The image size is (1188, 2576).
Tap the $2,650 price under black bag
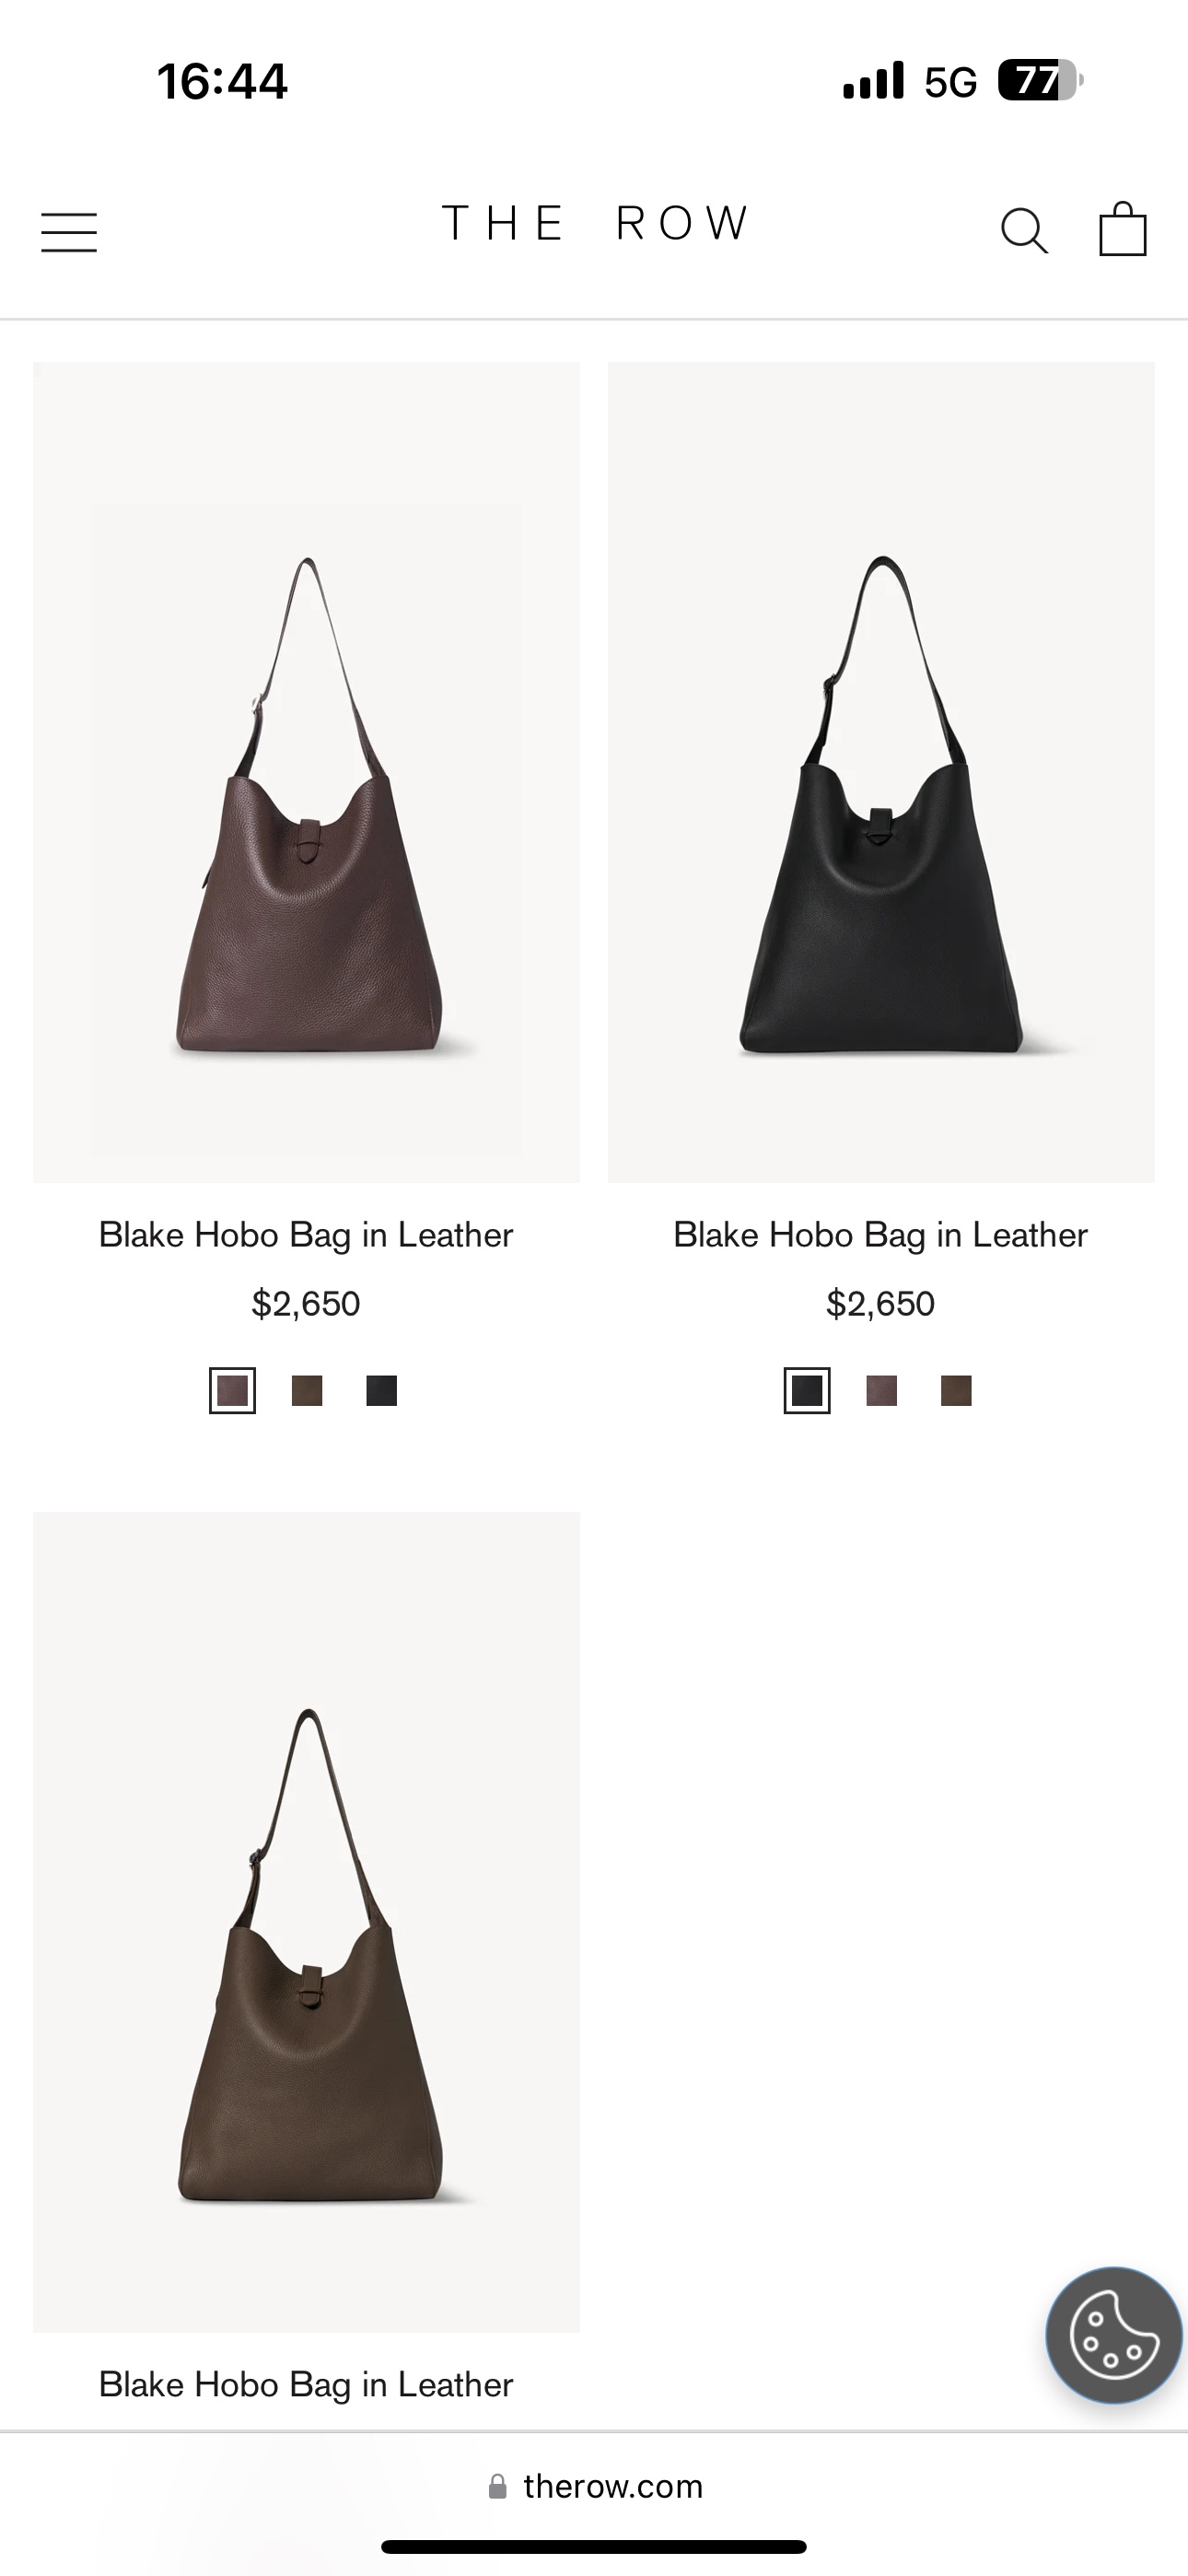click(880, 1304)
